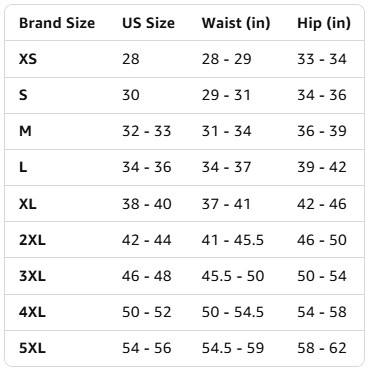Click hip measurement 58 - 62
The width and height of the screenshot is (368, 369).
[322, 348]
